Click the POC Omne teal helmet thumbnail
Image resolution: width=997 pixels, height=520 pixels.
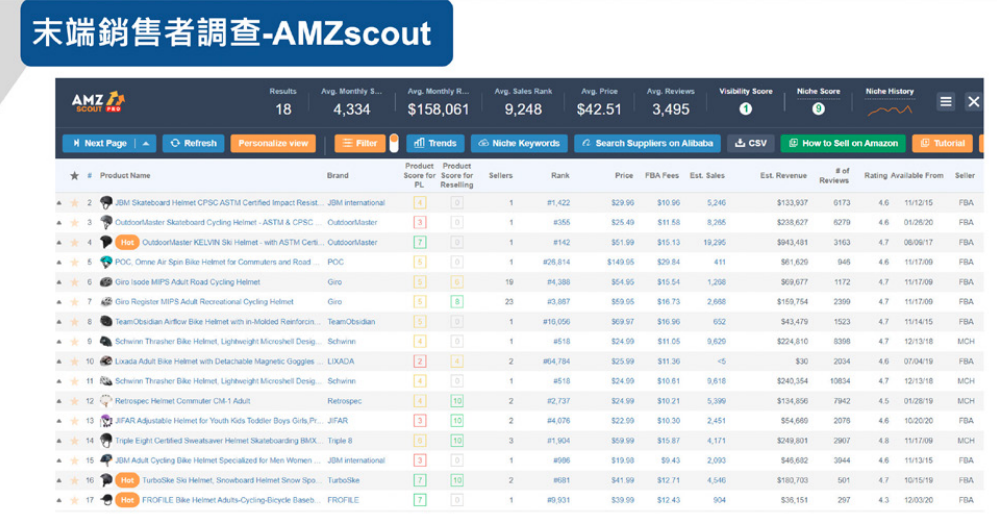click(x=106, y=262)
